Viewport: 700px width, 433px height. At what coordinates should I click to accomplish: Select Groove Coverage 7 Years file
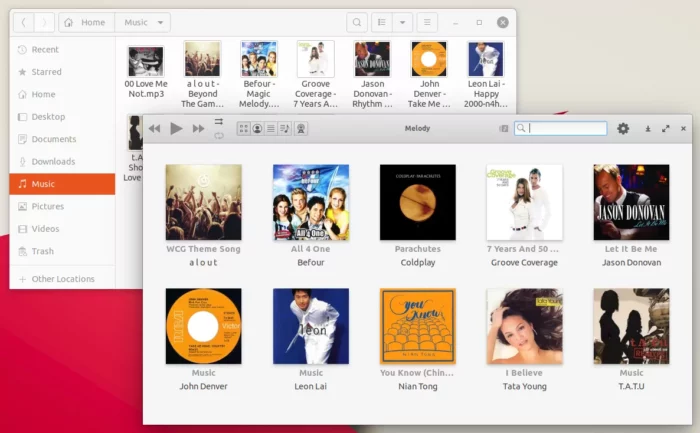(316, 75)
